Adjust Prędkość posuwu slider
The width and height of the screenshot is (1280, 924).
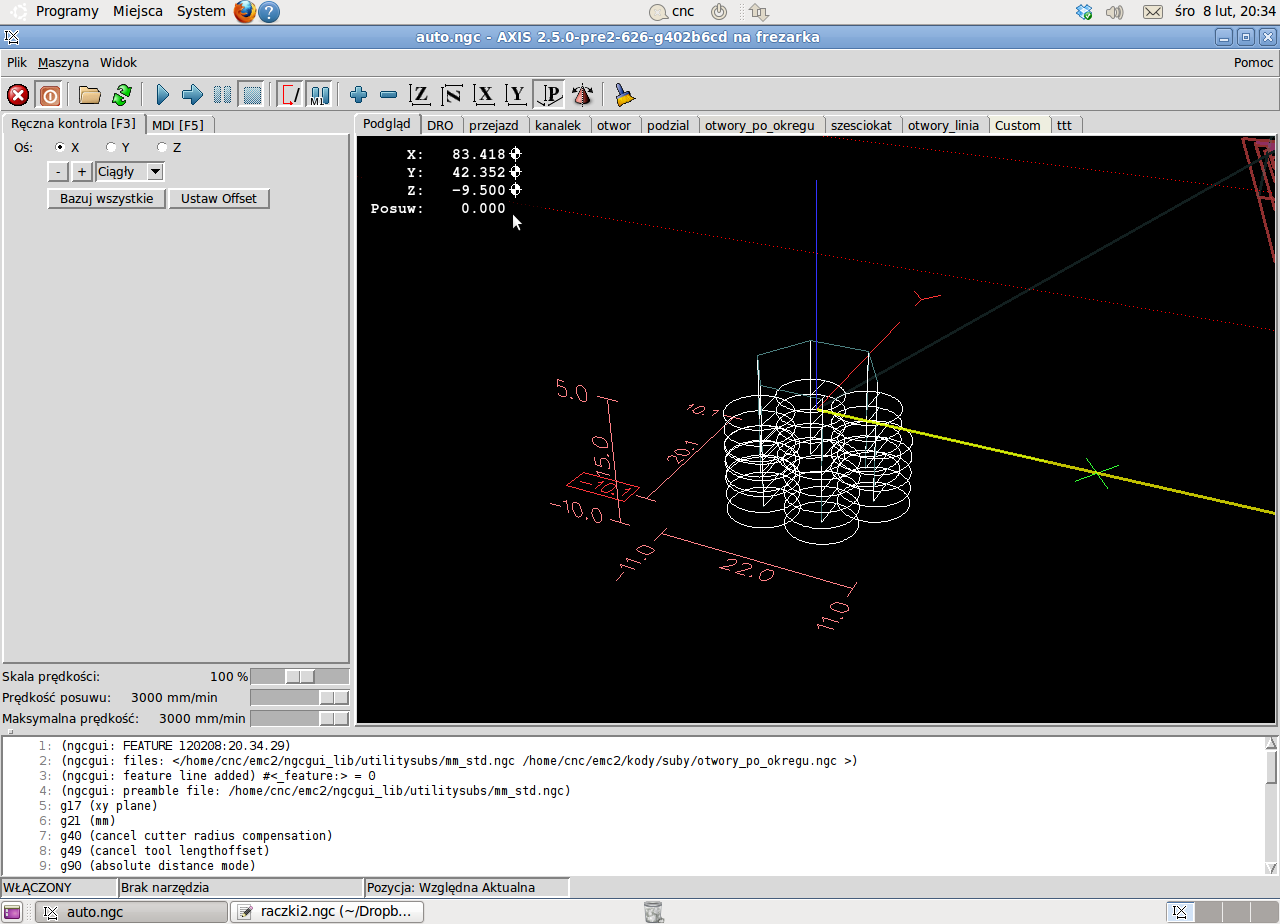point(299,697)
